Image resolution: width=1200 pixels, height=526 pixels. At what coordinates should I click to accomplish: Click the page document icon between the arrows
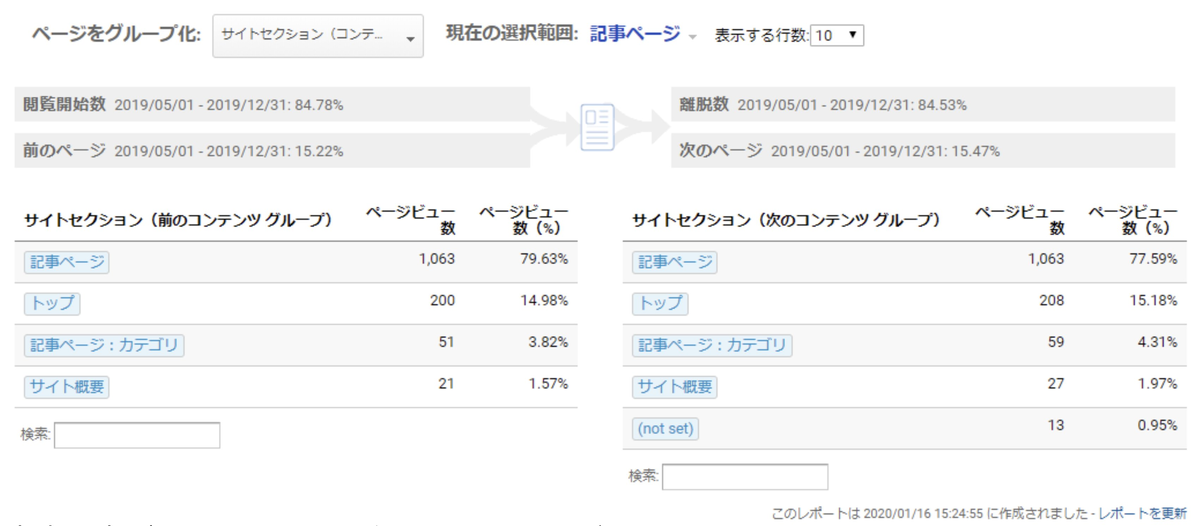(x=597, y=129)
